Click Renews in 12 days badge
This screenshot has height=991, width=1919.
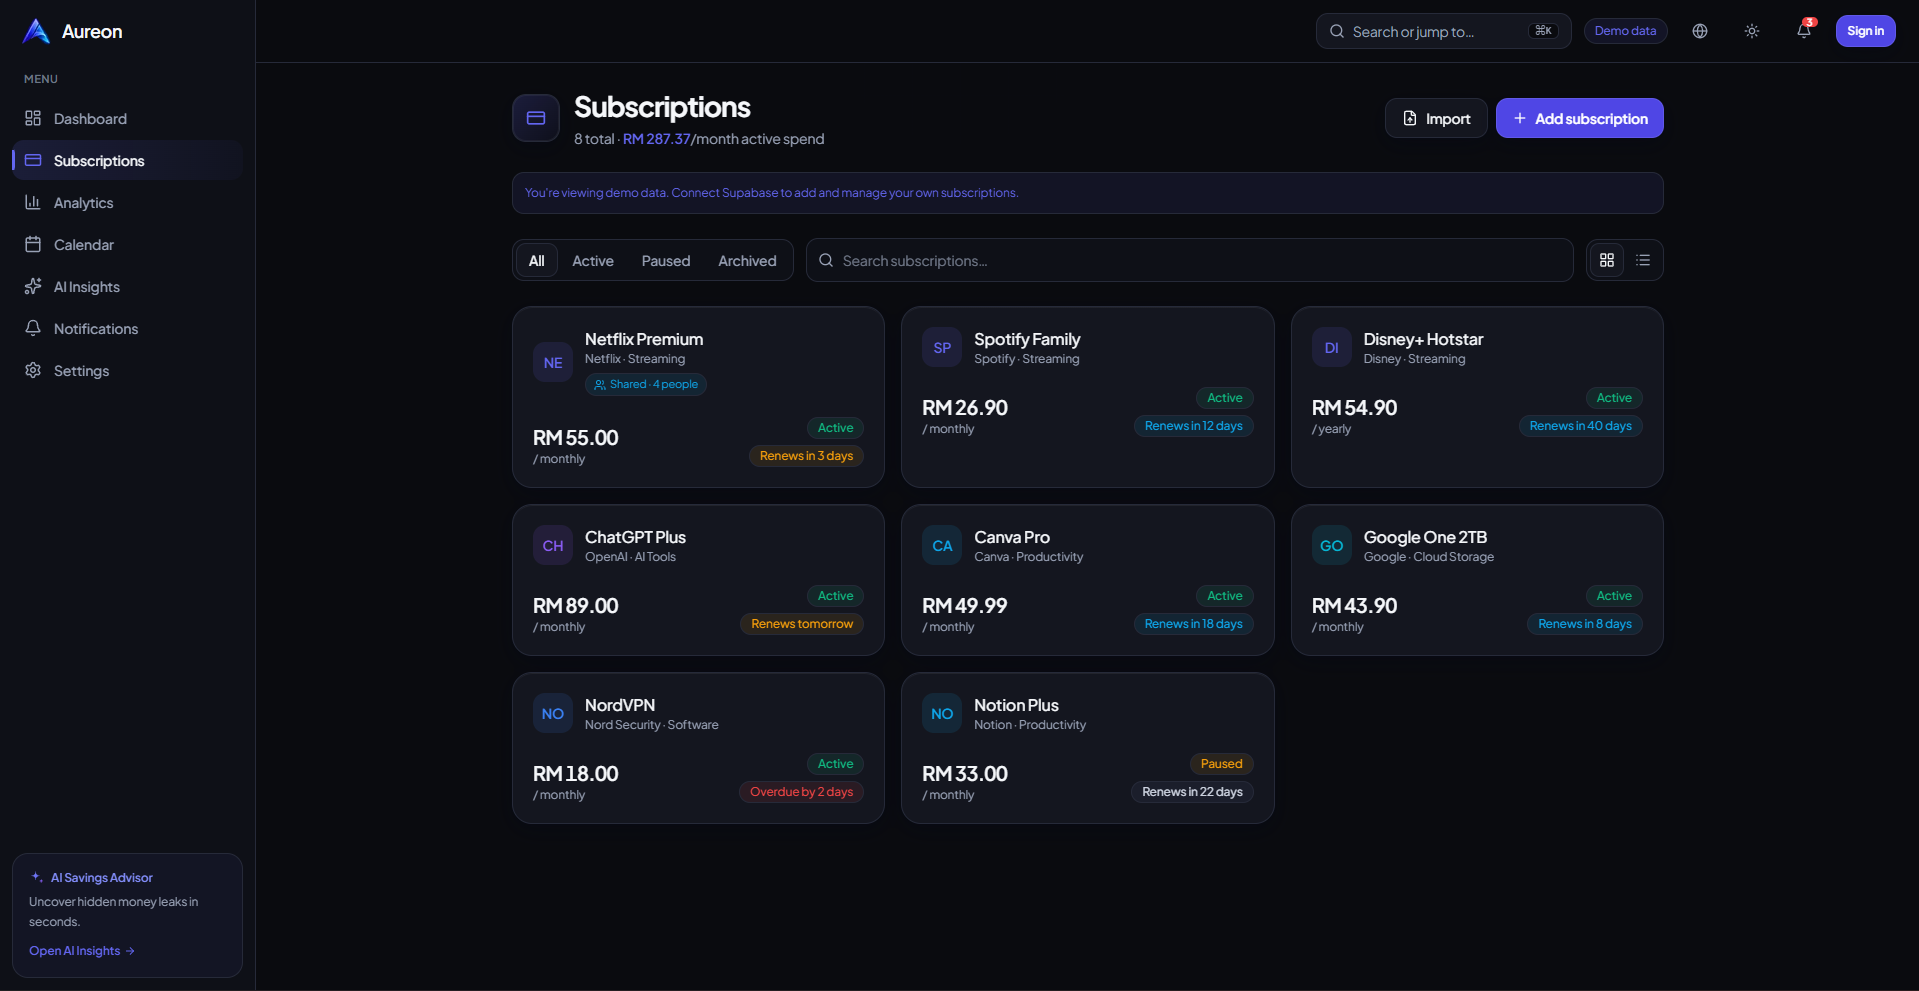point(1193,426)
